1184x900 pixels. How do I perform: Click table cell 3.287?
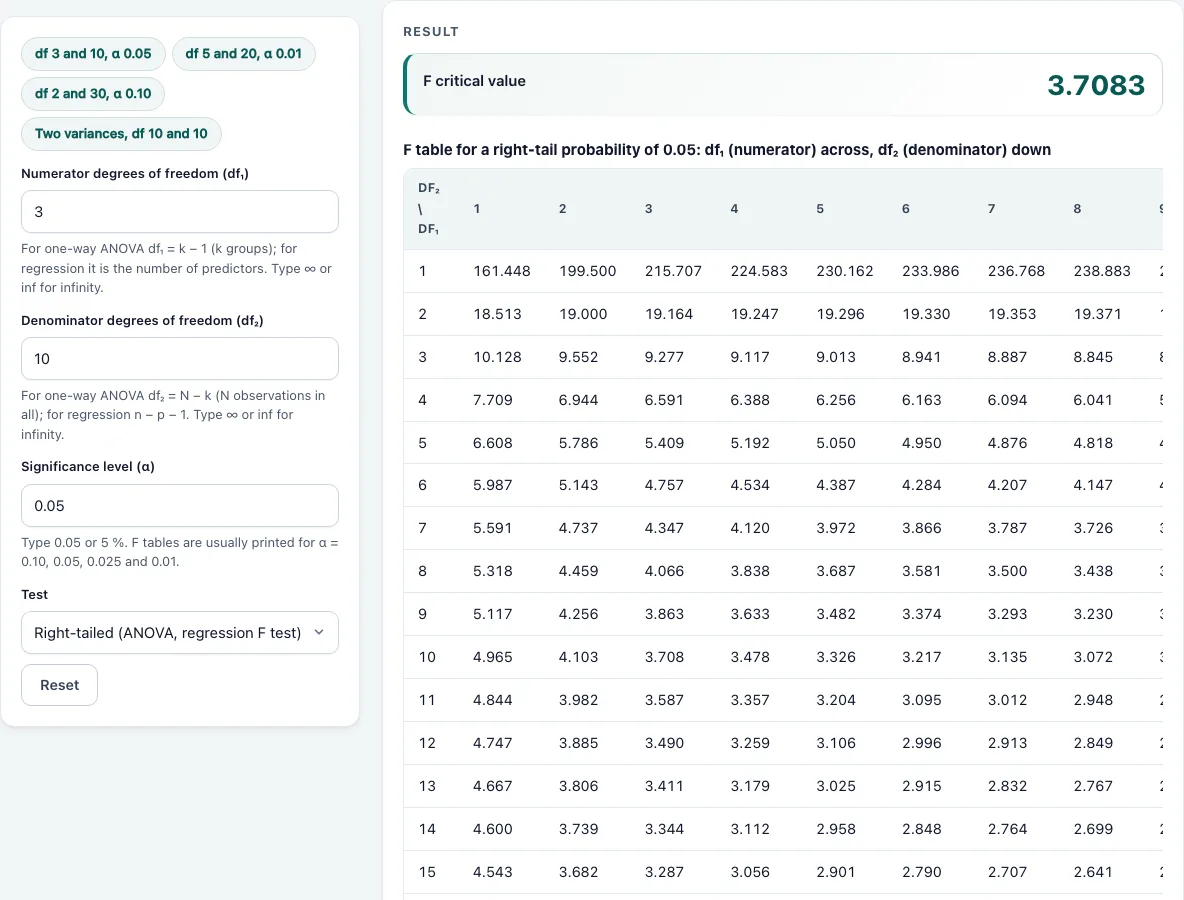[664, 872]
